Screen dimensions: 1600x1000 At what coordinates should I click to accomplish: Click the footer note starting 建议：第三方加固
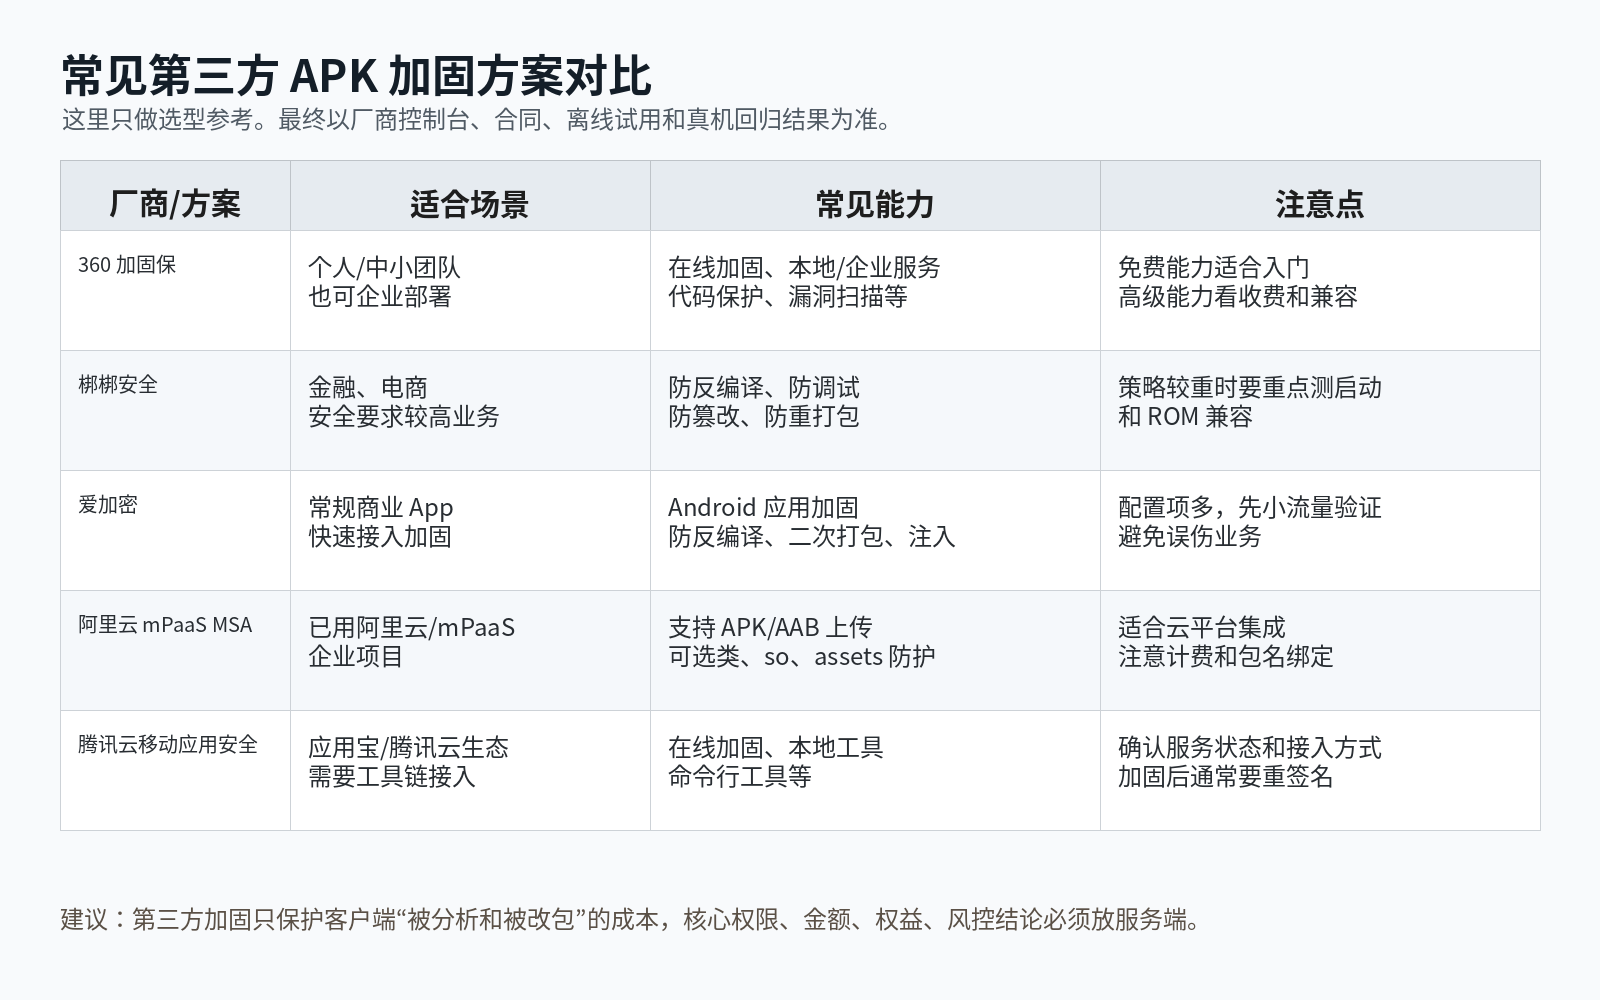[x=631, y=919]
